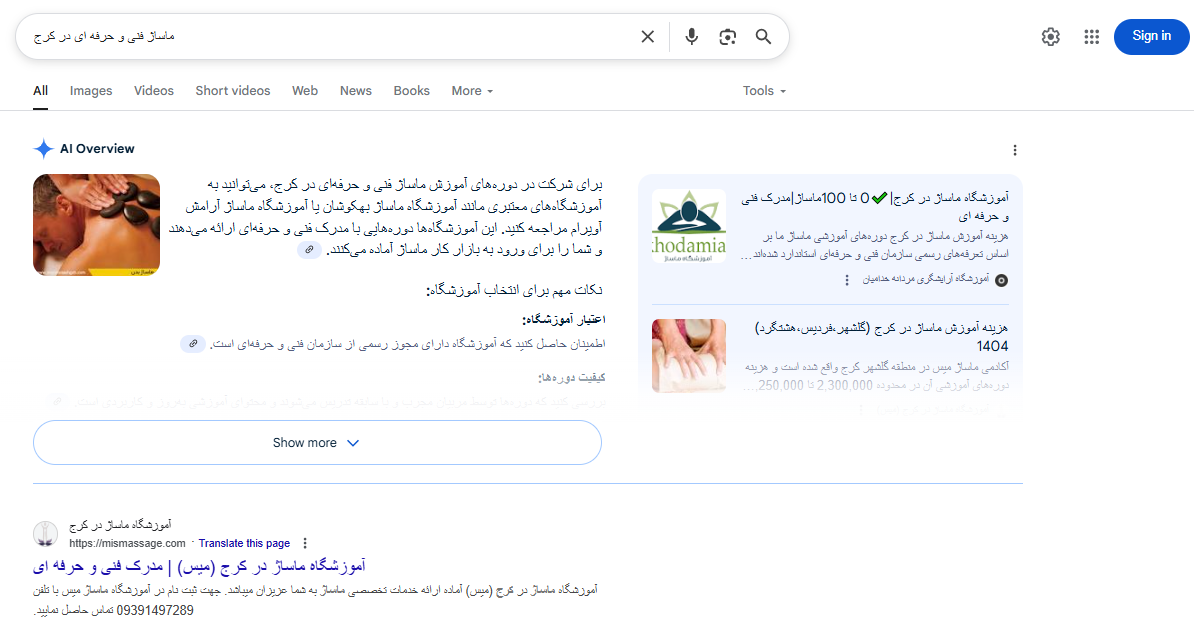
Task: Open the Tools dropdown
Action: coord(764,91)
